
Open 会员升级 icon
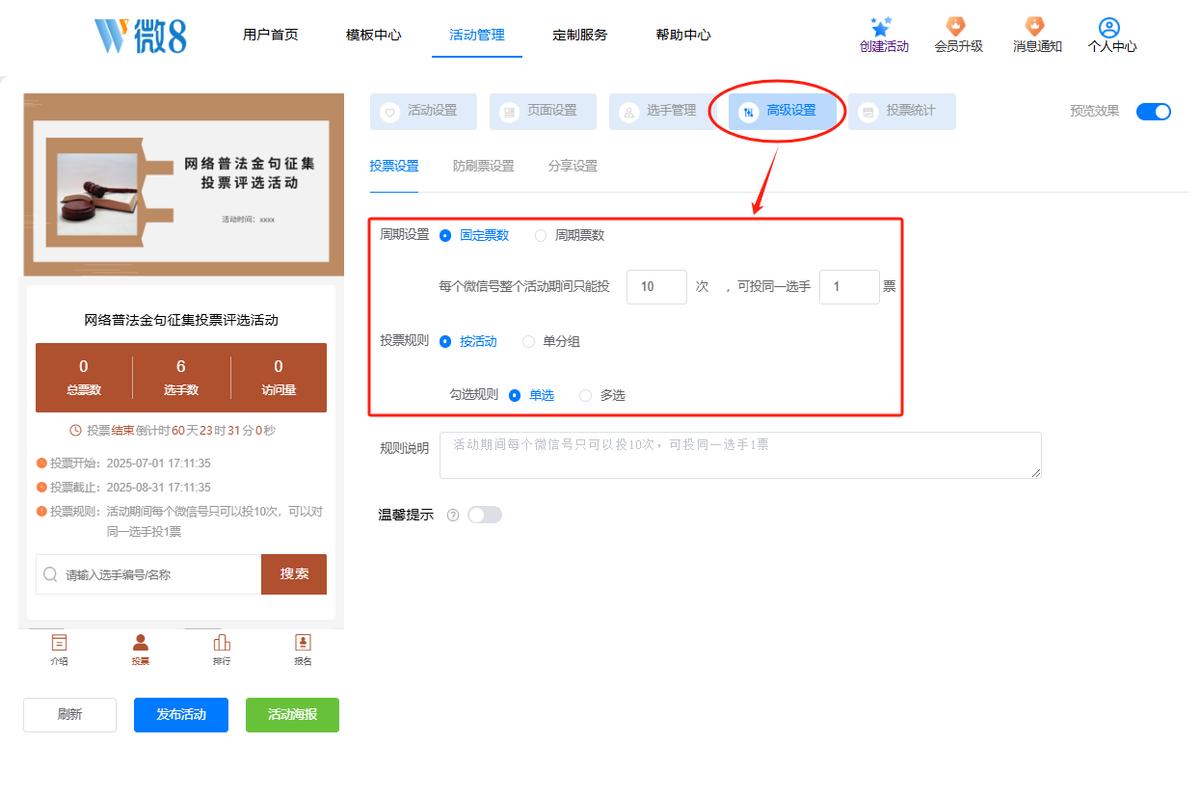tap(956, 27)
